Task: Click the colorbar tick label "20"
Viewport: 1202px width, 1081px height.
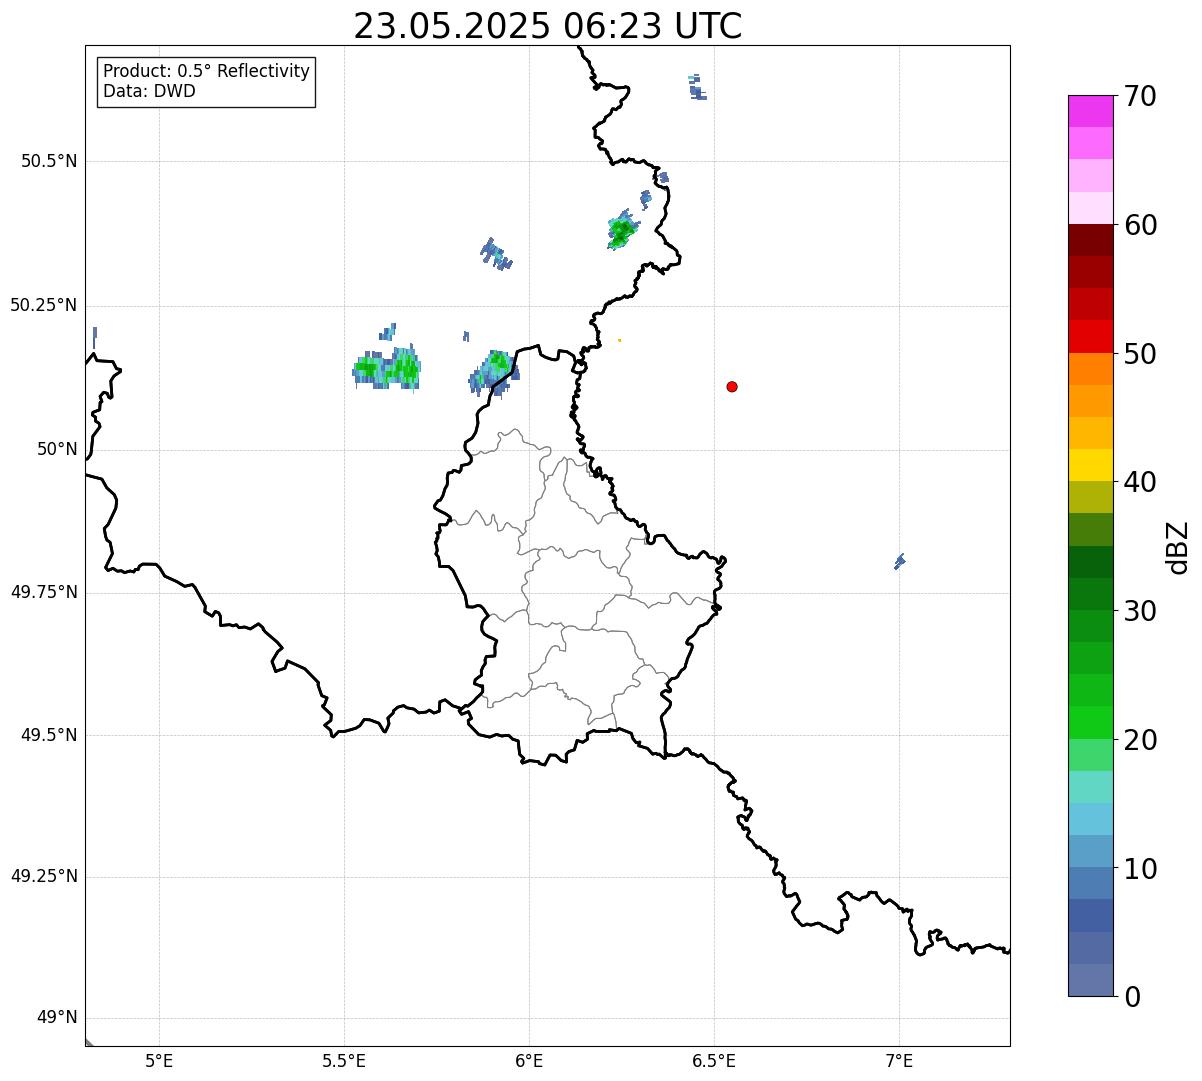Action: tap(1140, 740)
